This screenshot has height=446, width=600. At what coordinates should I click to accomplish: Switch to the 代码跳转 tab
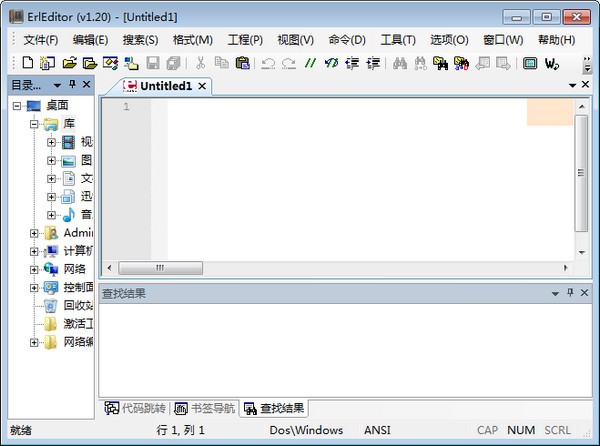(x=135, y=408)
